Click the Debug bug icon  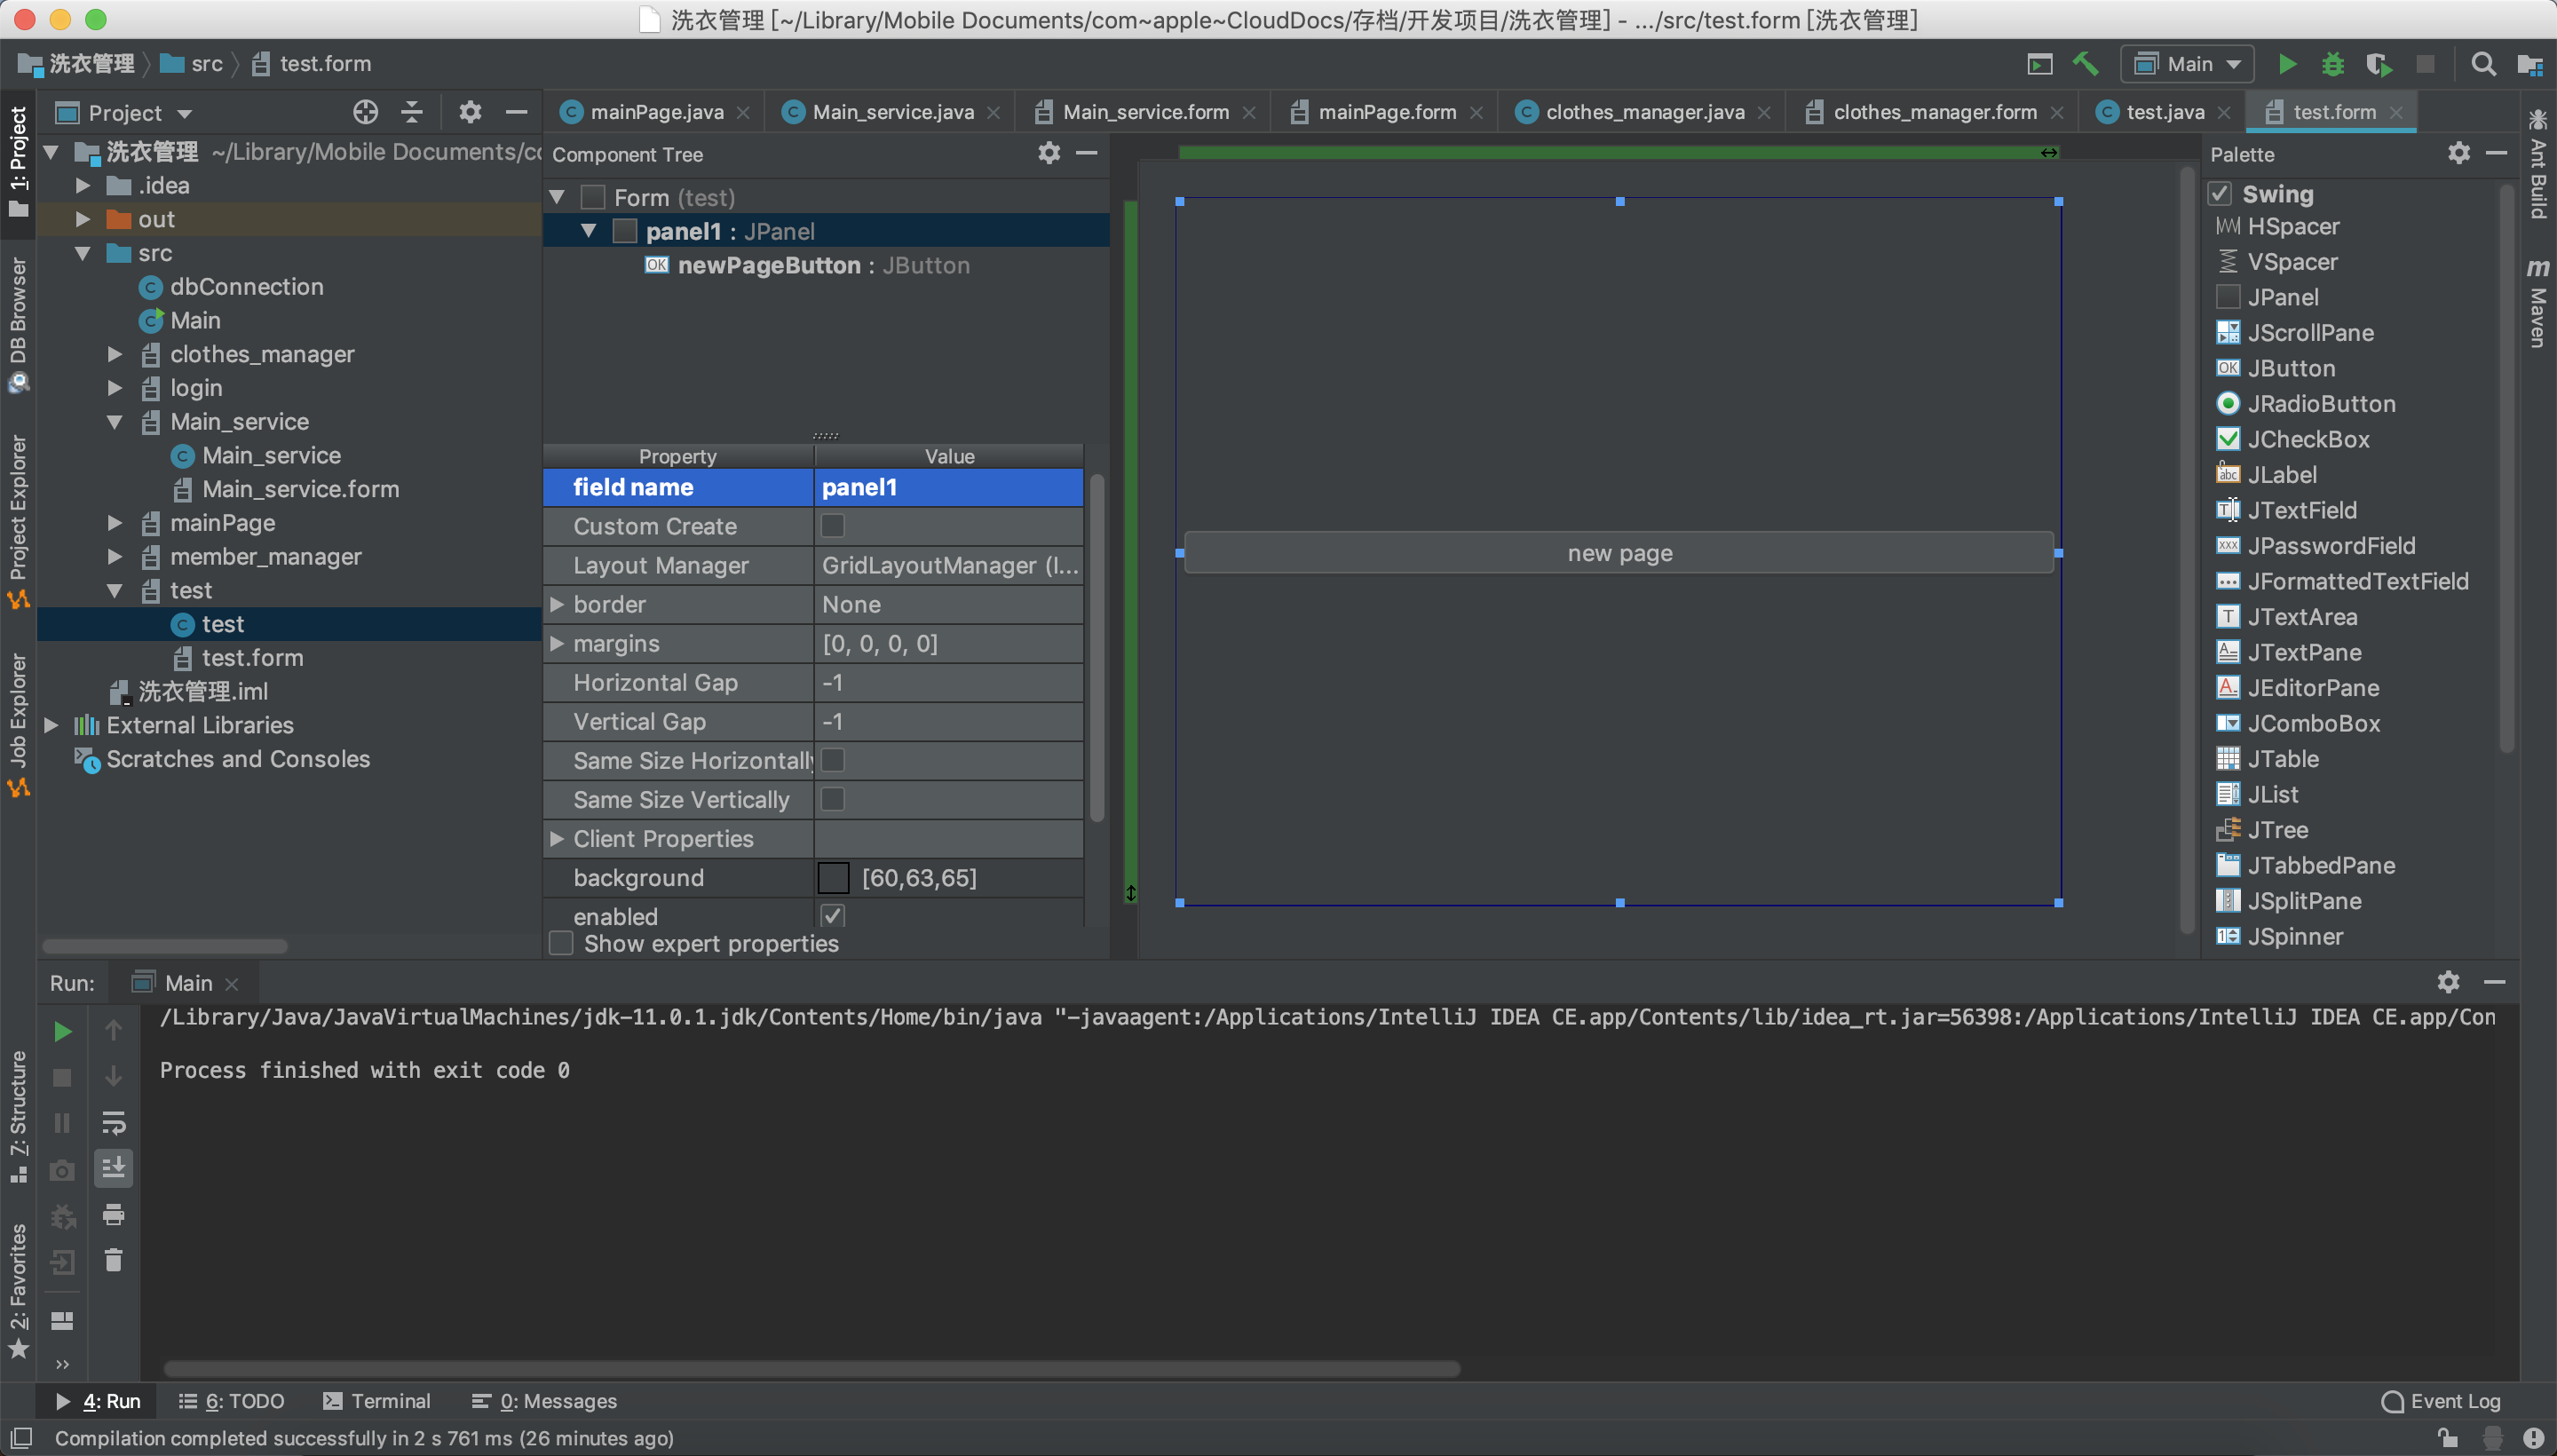pos(2332,65)
